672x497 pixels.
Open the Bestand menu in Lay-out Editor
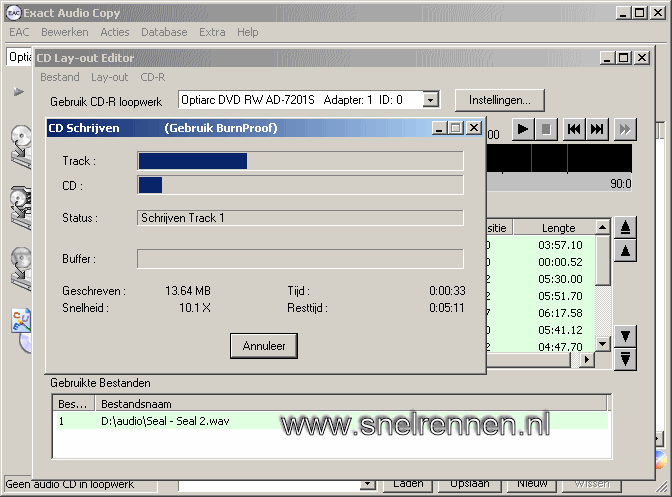coord(60,77)
